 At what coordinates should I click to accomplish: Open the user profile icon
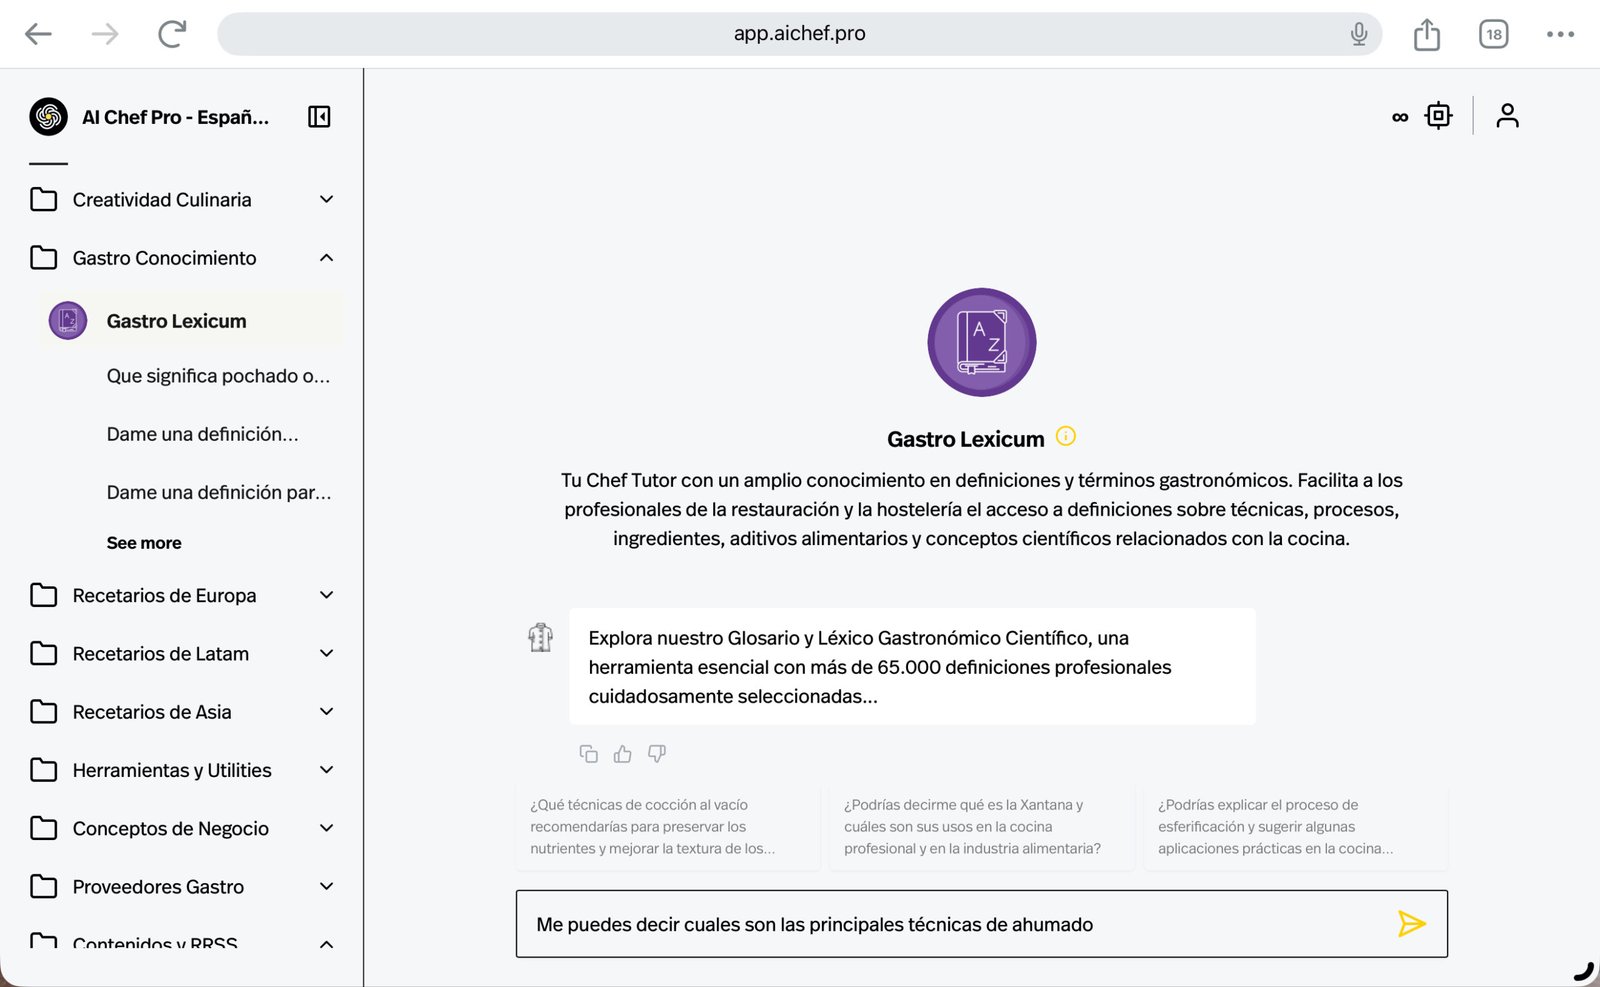coord(1507,116)
